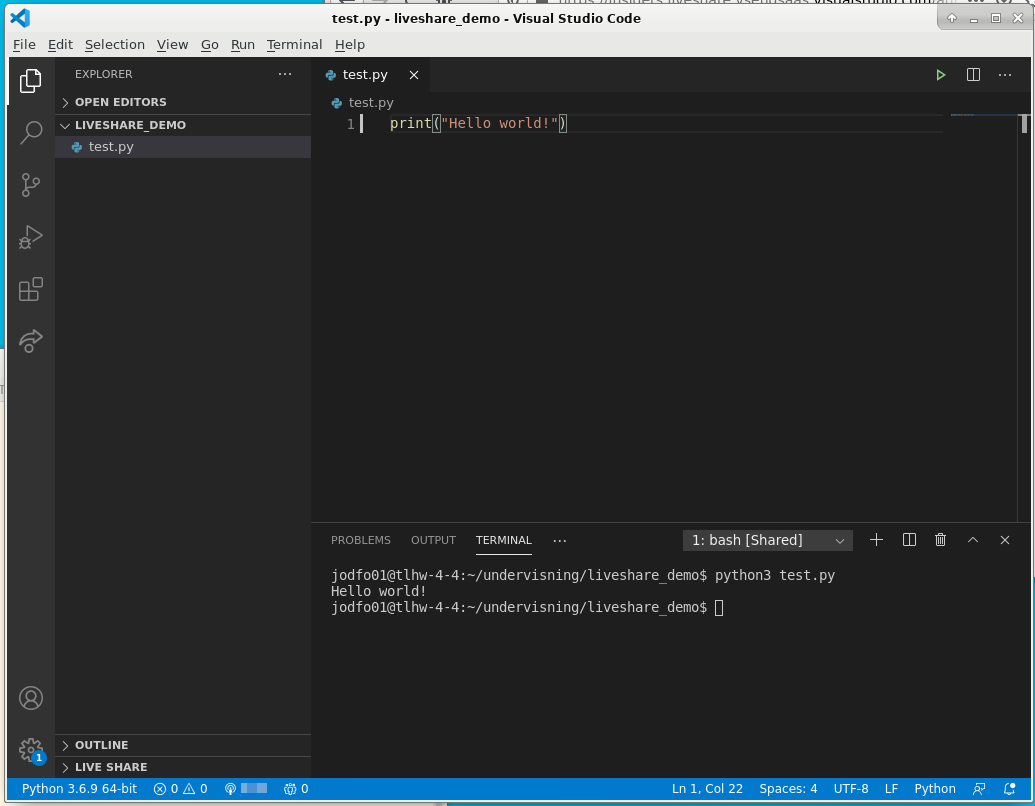
Task: Open errors and warnings count in status bar
Action: click(180, 789)
